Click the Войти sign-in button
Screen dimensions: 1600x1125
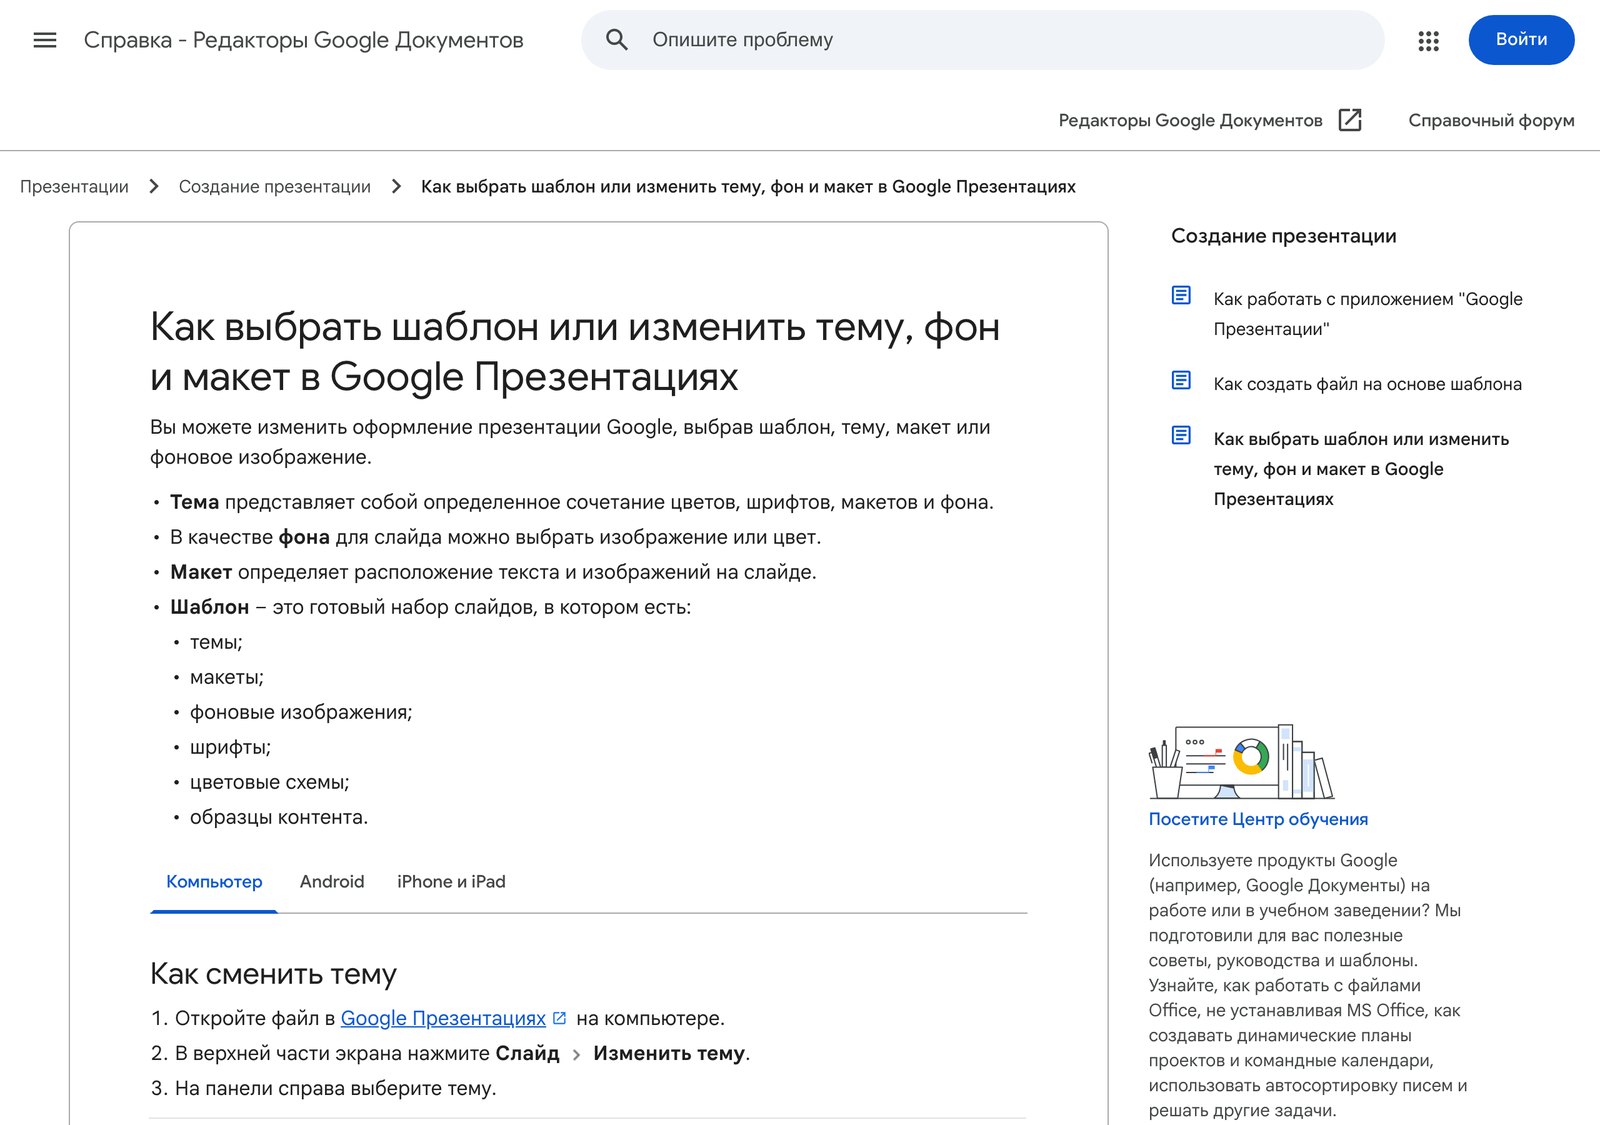[1521, 40]
